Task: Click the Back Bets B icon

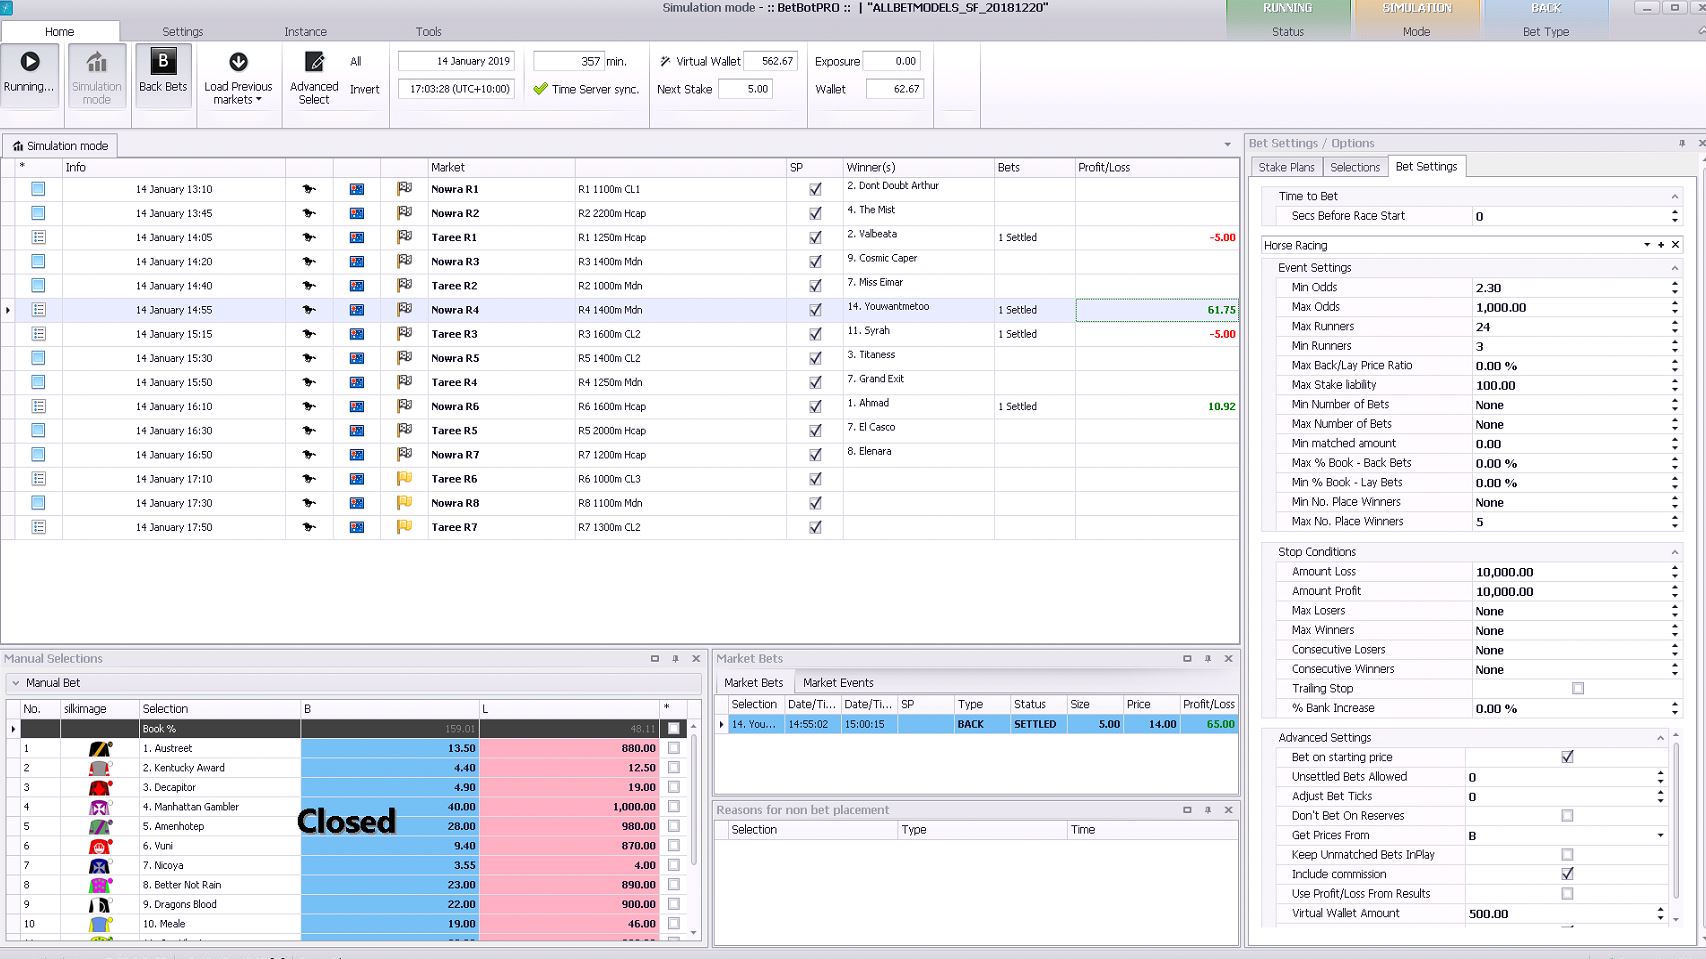Action: [163, 62]
